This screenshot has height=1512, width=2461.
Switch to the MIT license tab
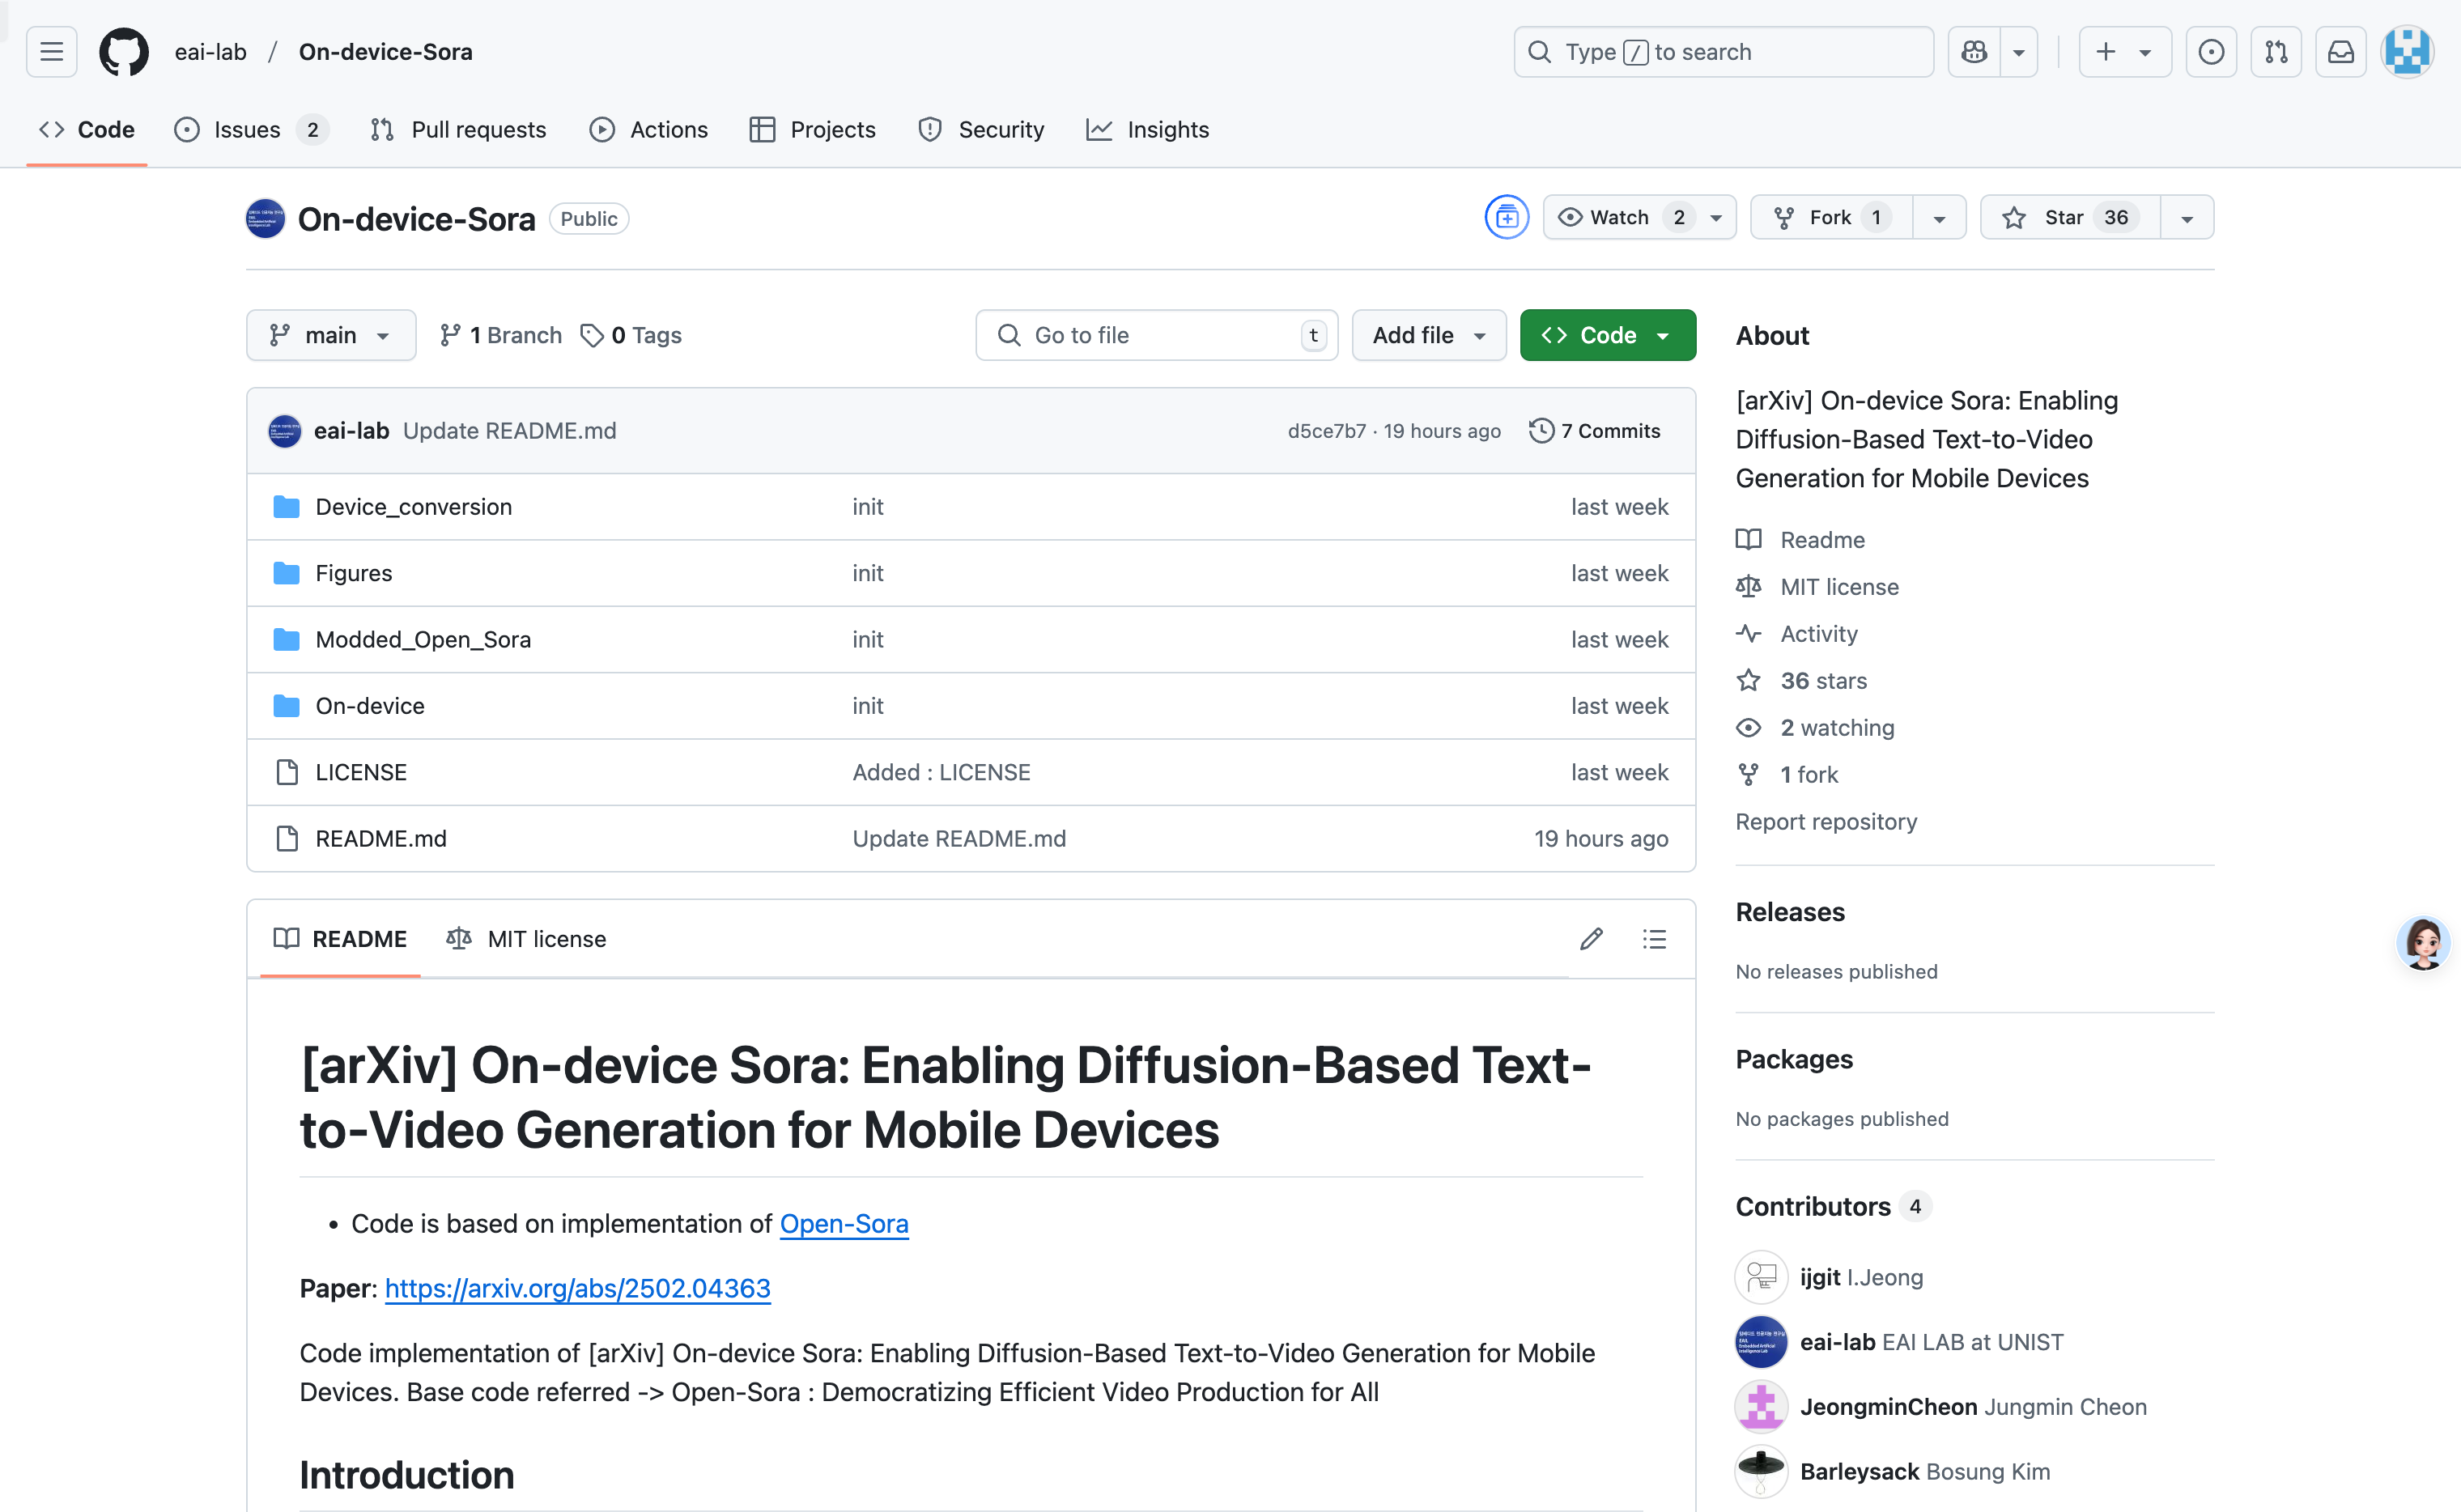[x=526, y=939]
